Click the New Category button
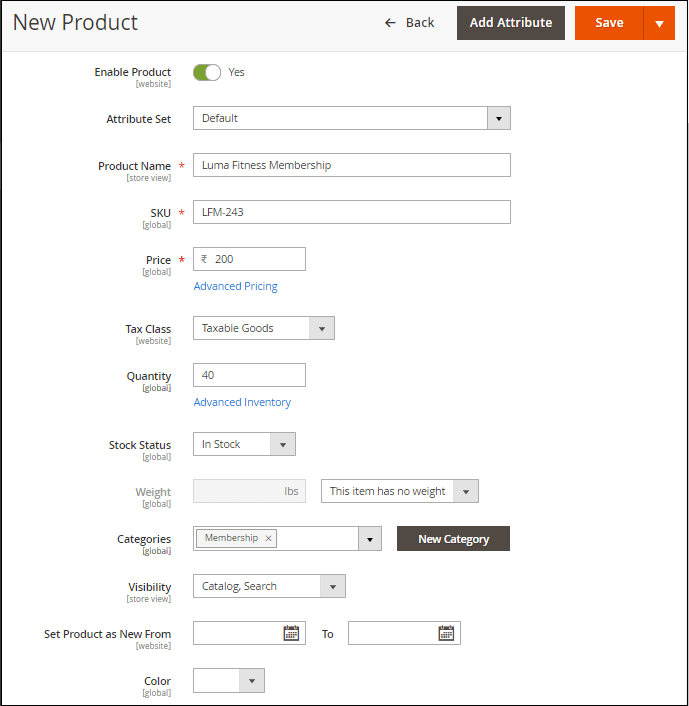 tap(453, 539)
